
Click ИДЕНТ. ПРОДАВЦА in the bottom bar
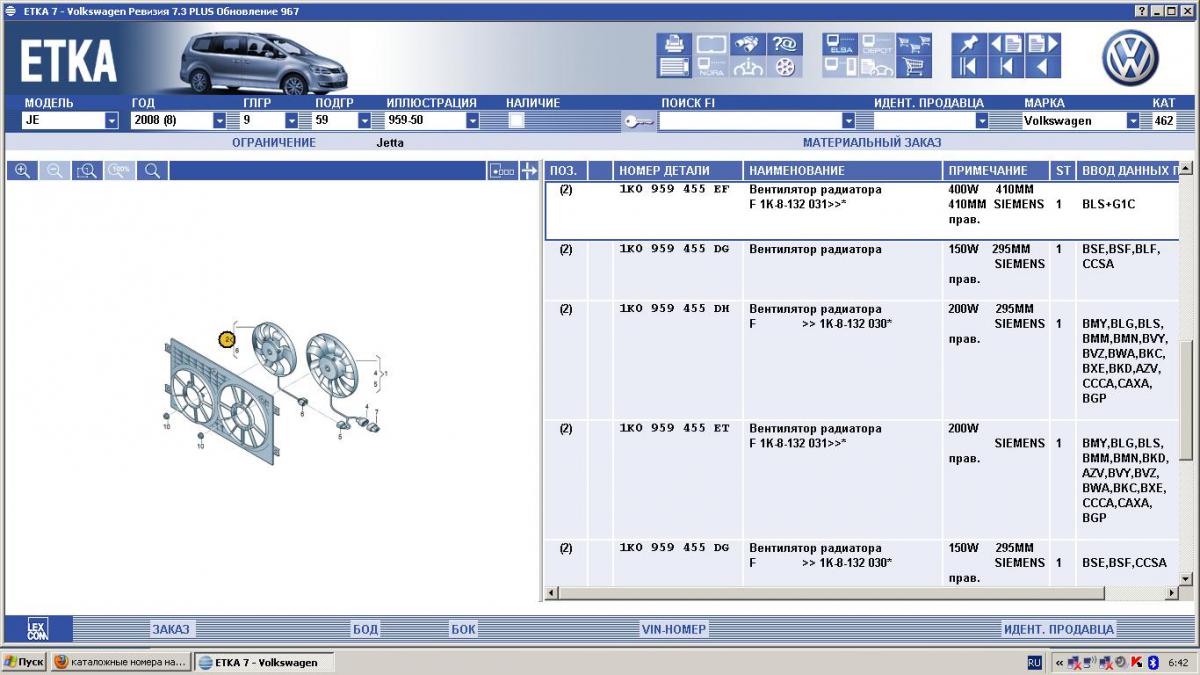[x=1059, y=629]
